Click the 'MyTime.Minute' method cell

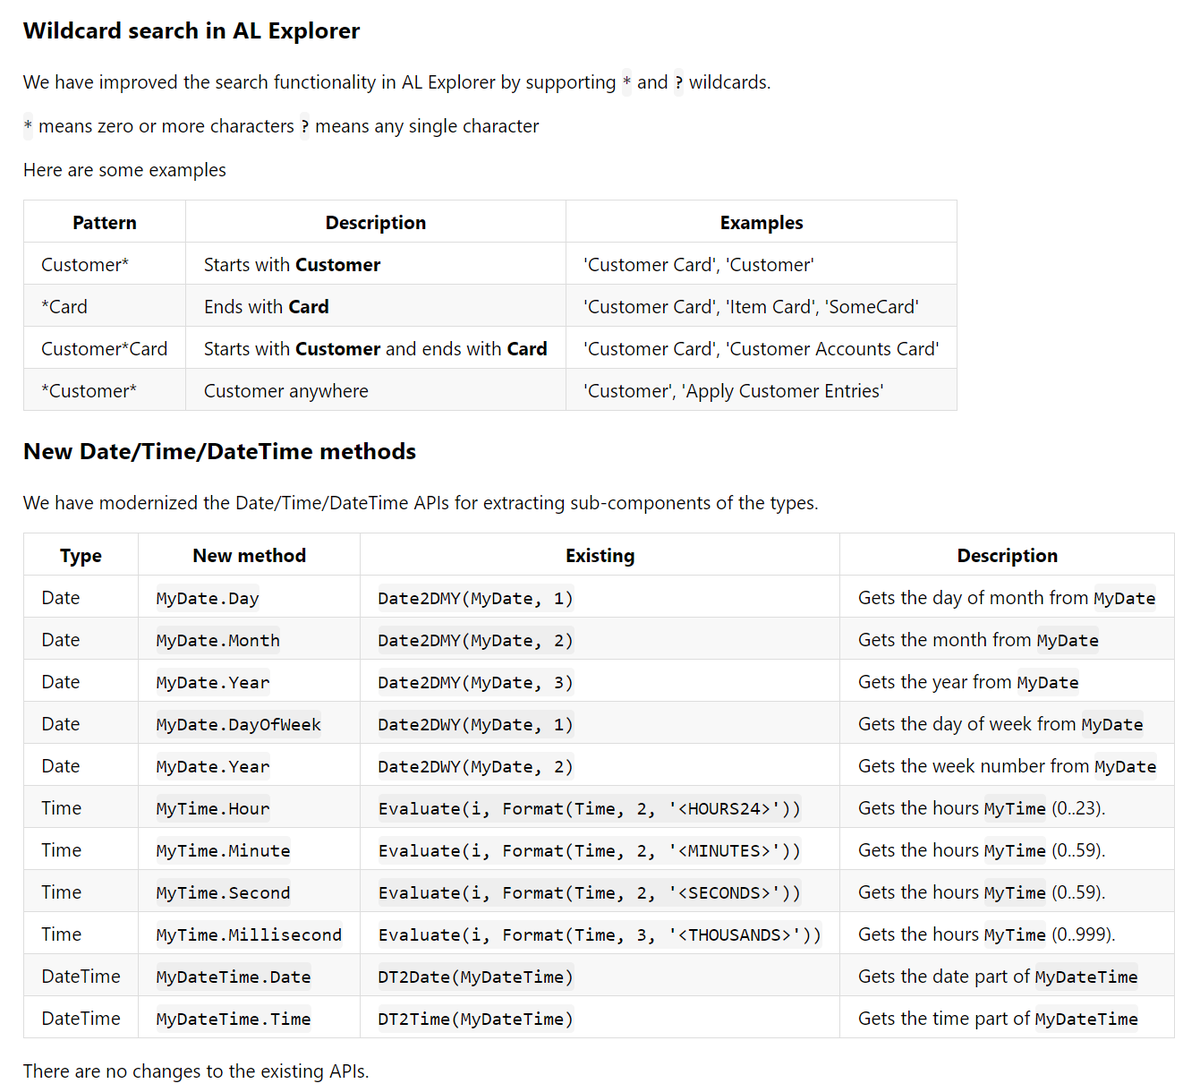[x=249, y=849]
